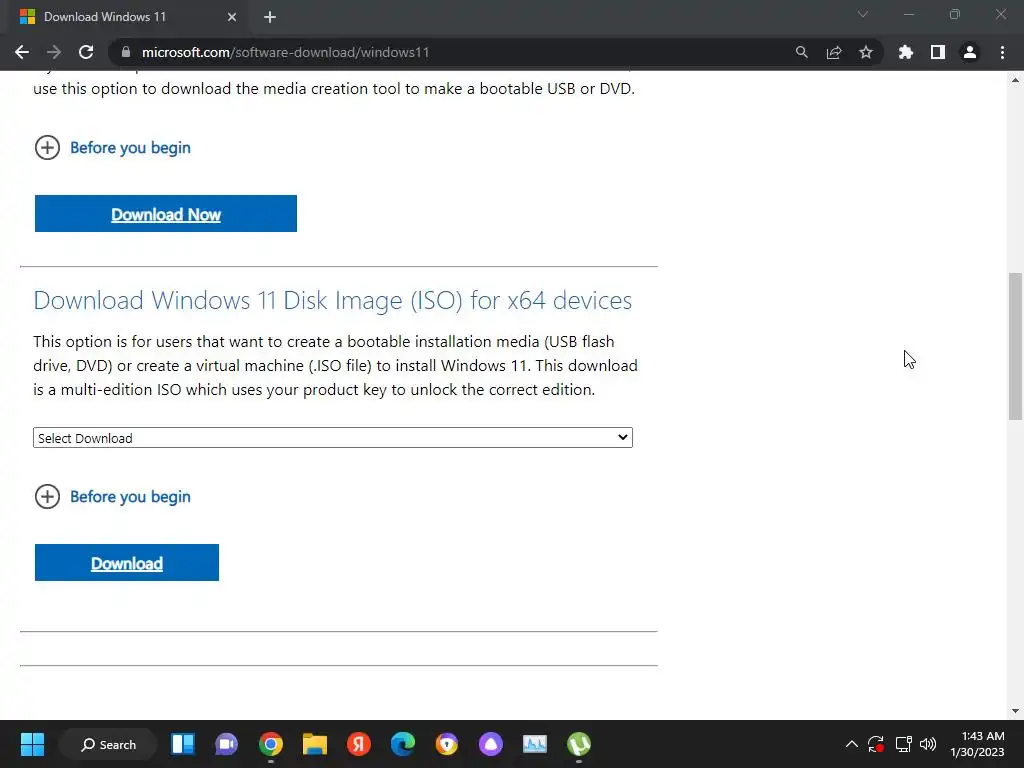The image size is (1024, 768).
Task: Expand the first Before you begin section
Action: pos(112,148)
